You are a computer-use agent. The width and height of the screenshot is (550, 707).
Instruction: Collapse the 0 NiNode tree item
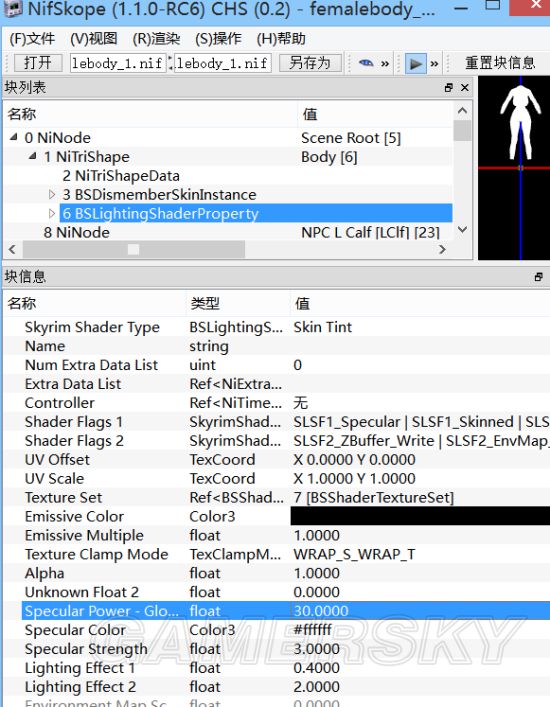(14, 137)
